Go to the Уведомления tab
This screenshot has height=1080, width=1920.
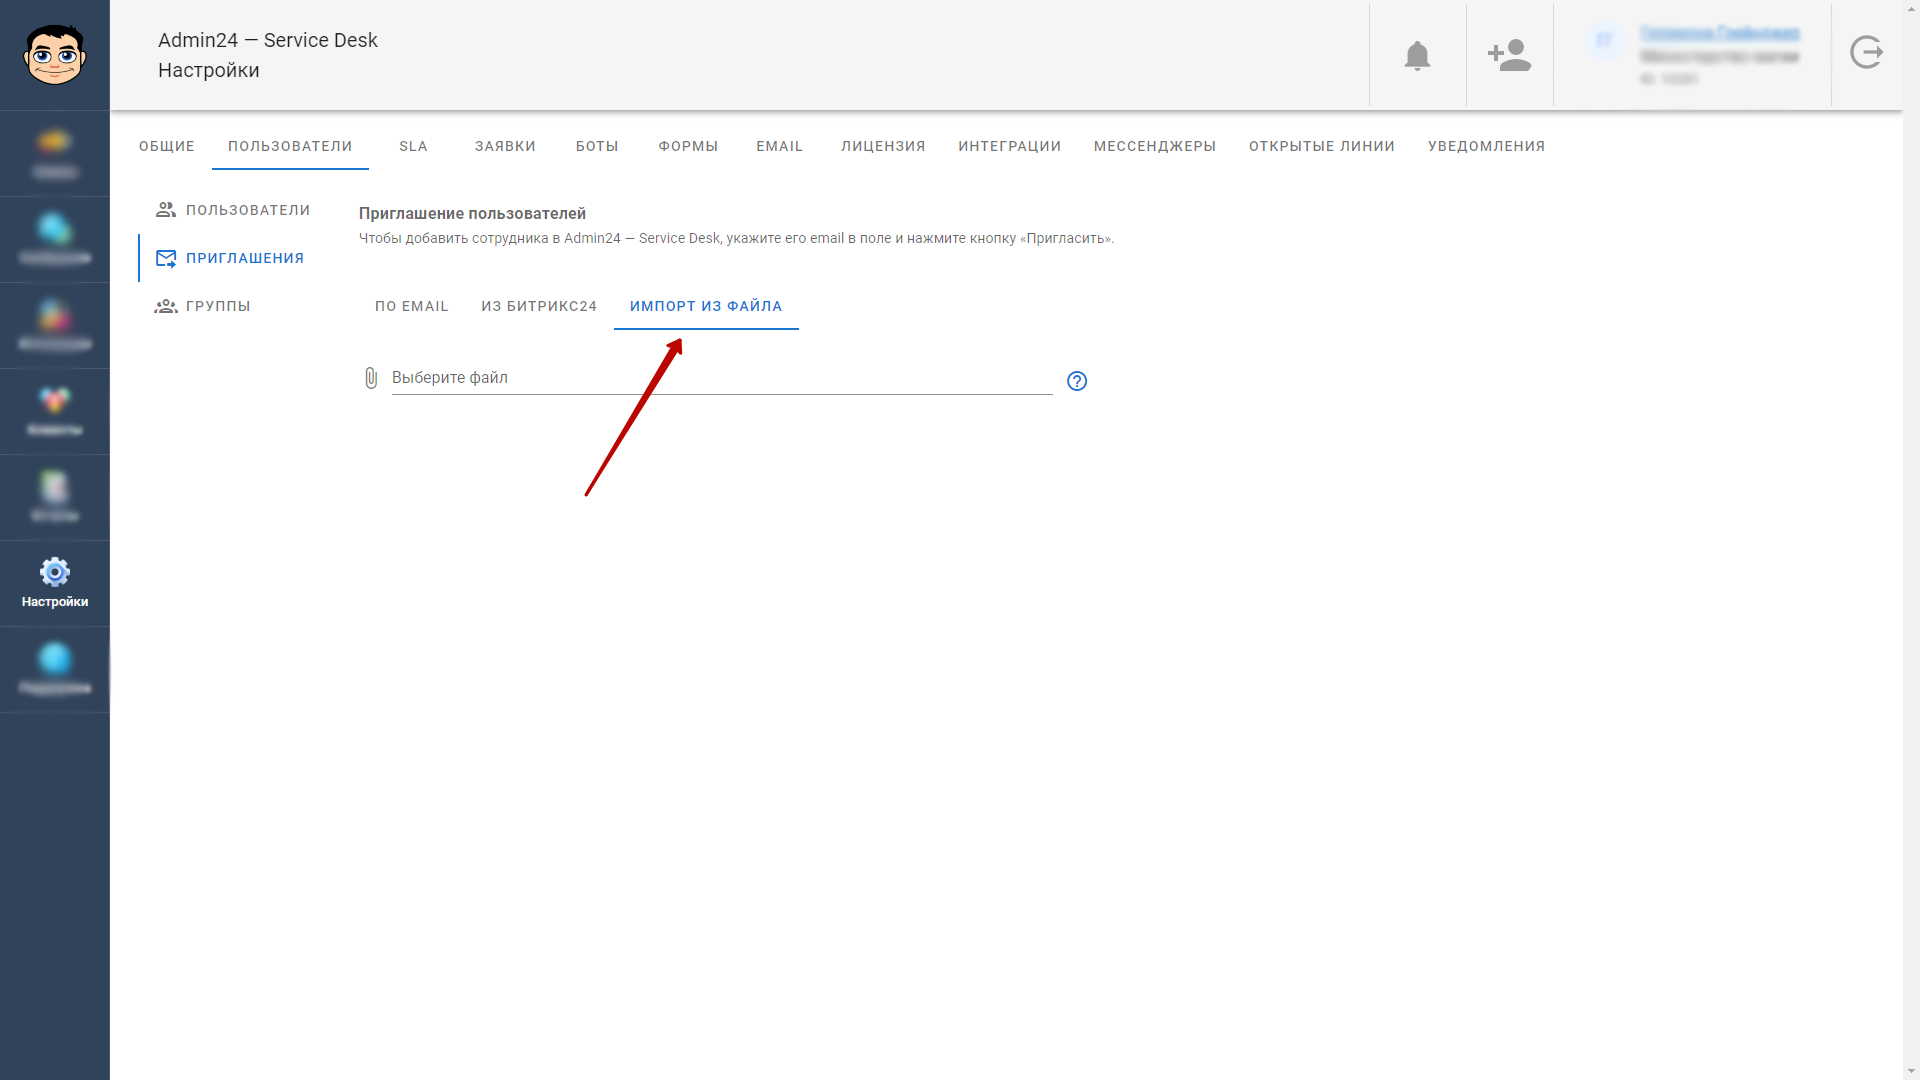click(1487, 146)
